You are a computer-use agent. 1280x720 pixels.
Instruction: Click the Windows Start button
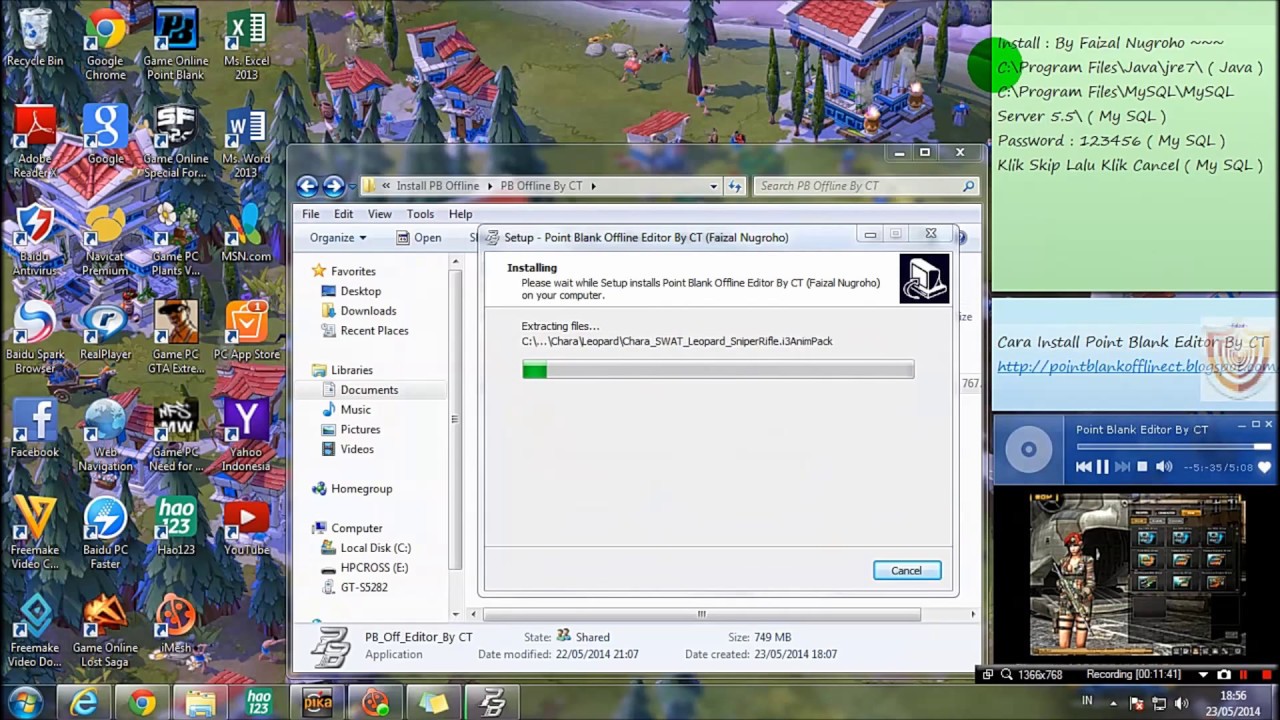click(27, 702)
